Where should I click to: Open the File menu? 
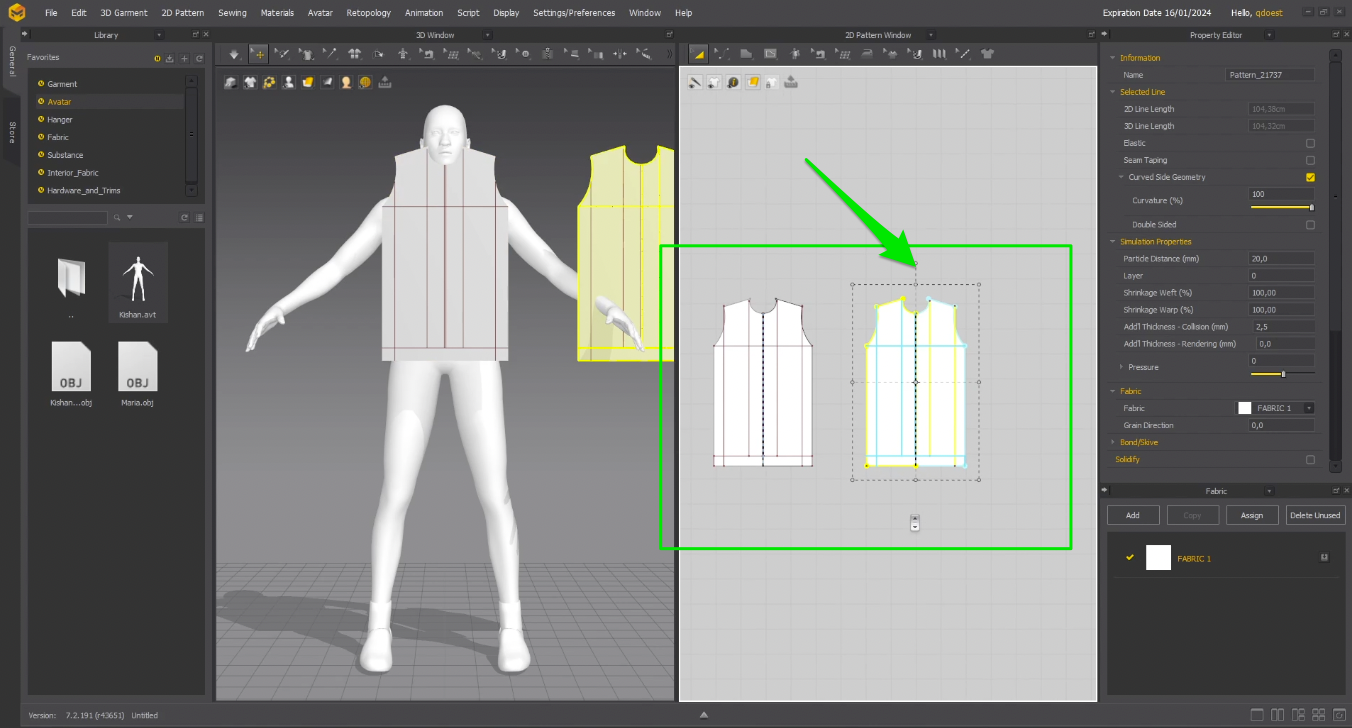tap(51, 13)
